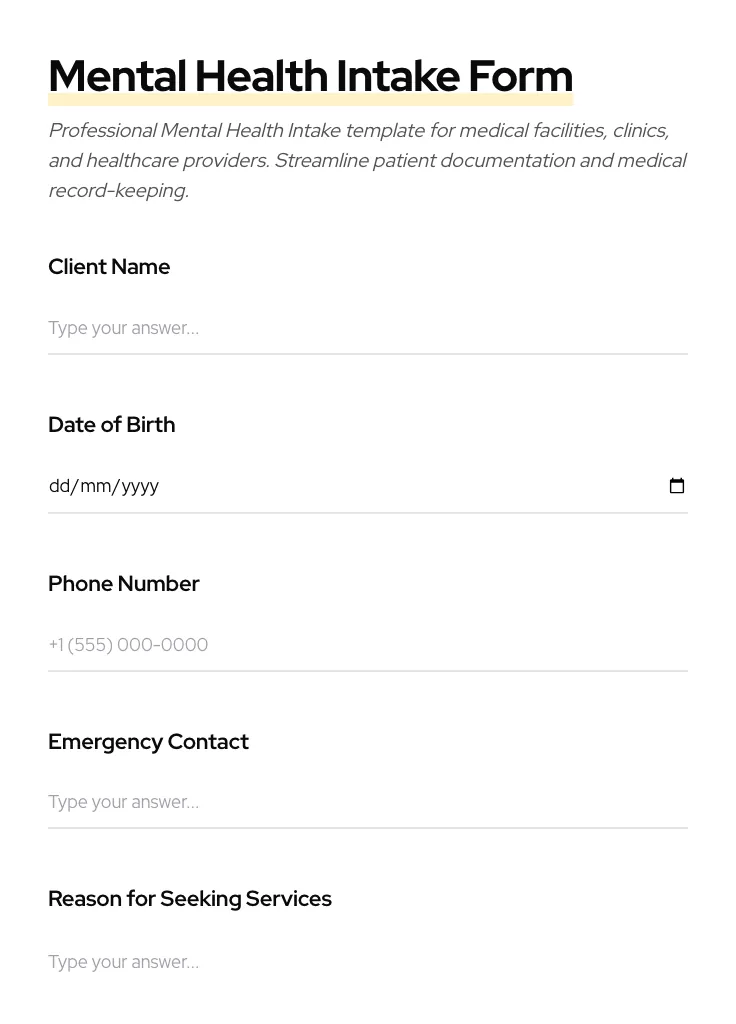Screen dimensions: 736x1024
Task: Click the 'Emergency Contact' field label
Action: pyautogui.click(x=148, y=742)
